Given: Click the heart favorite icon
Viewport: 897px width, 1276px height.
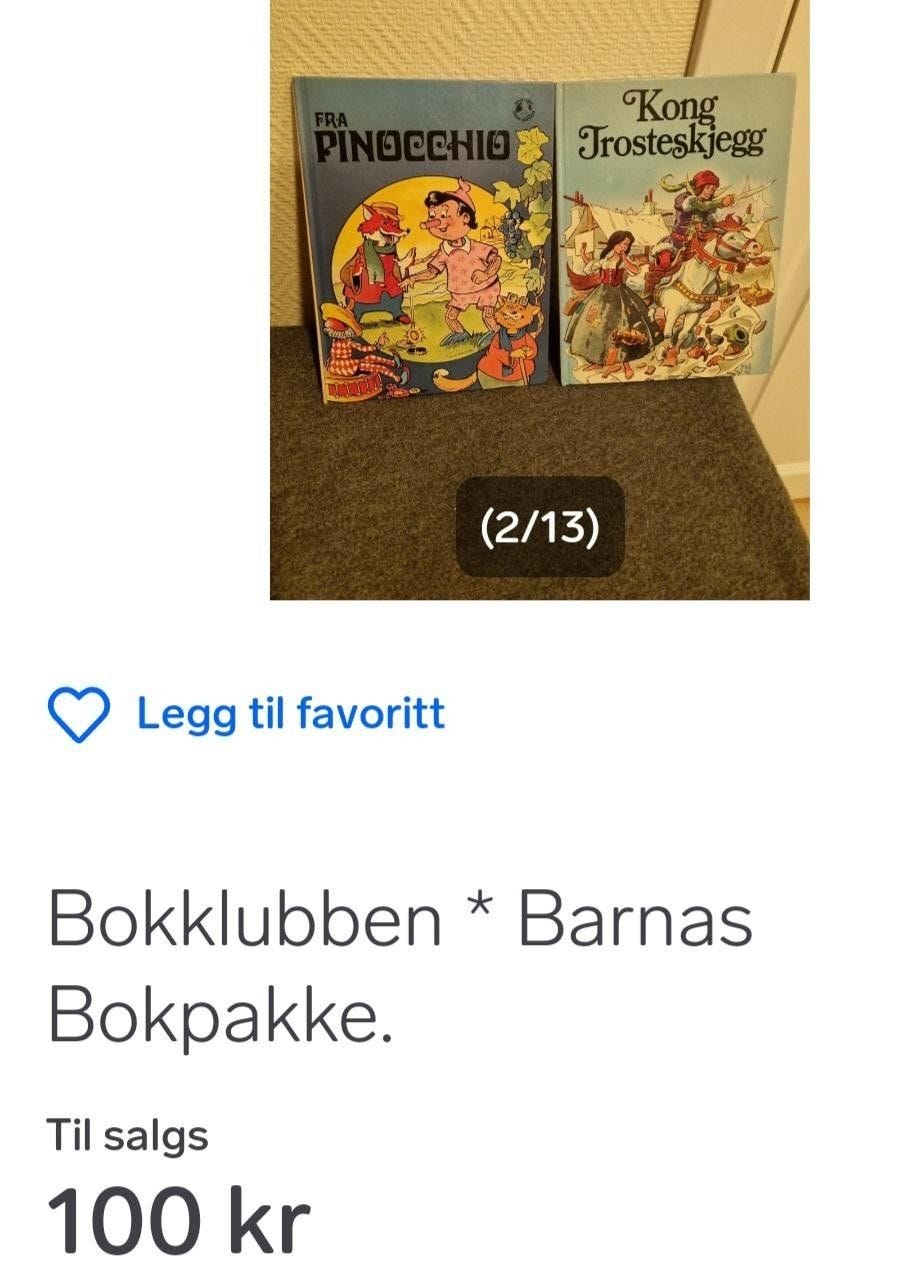Looking at the screenshot, I should [78, 714].
